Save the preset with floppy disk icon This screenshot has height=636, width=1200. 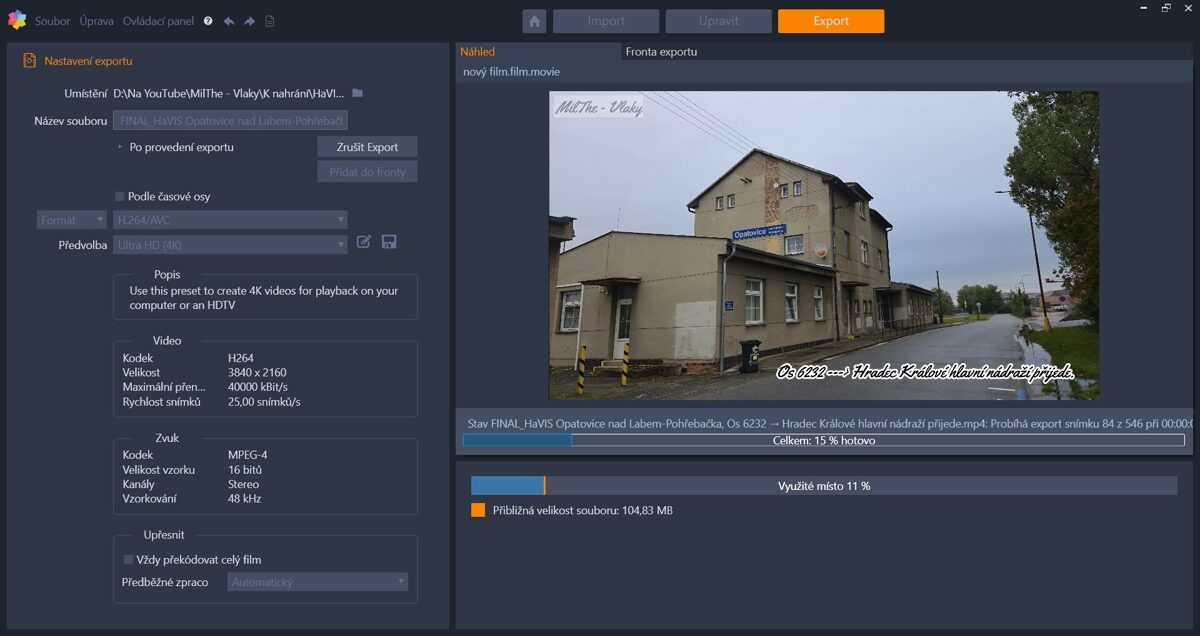point(389,242)
